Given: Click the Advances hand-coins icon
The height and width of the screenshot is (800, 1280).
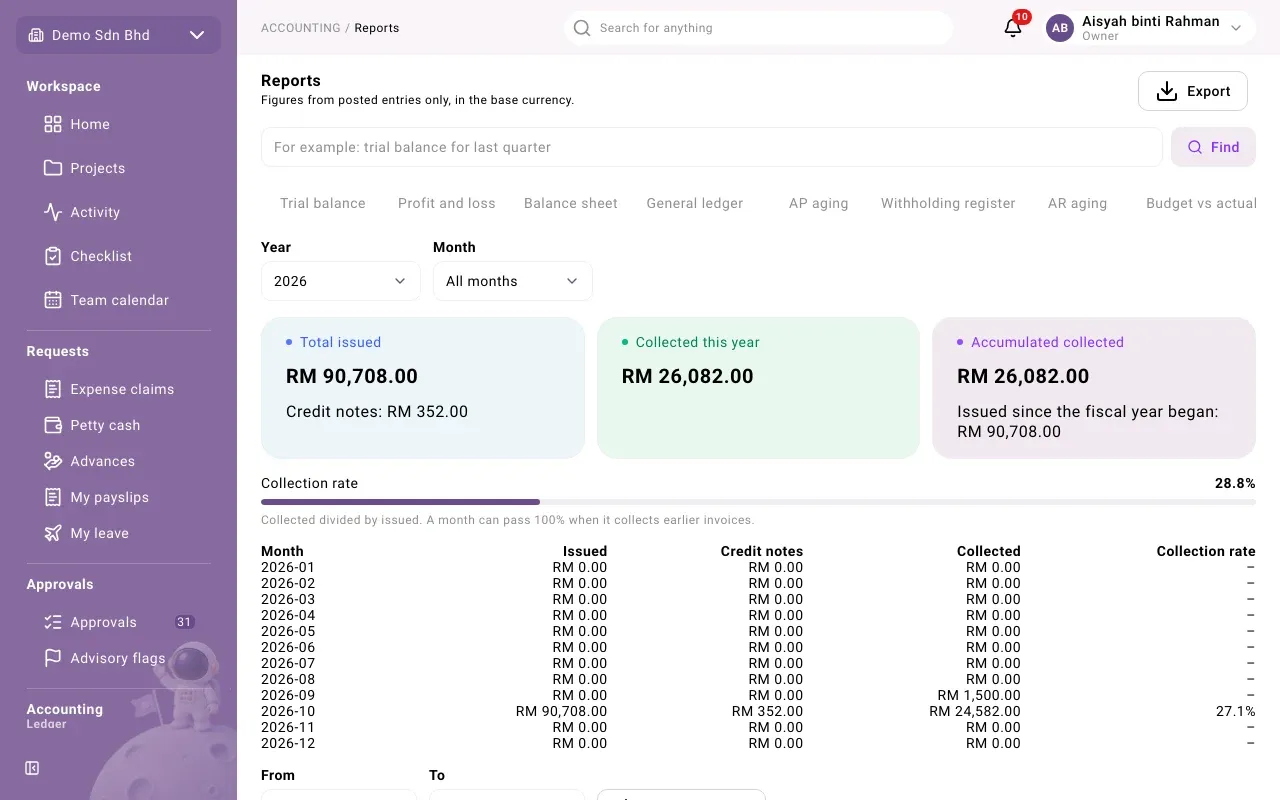Looking at the screenshot, I should (x=53, y=461).
